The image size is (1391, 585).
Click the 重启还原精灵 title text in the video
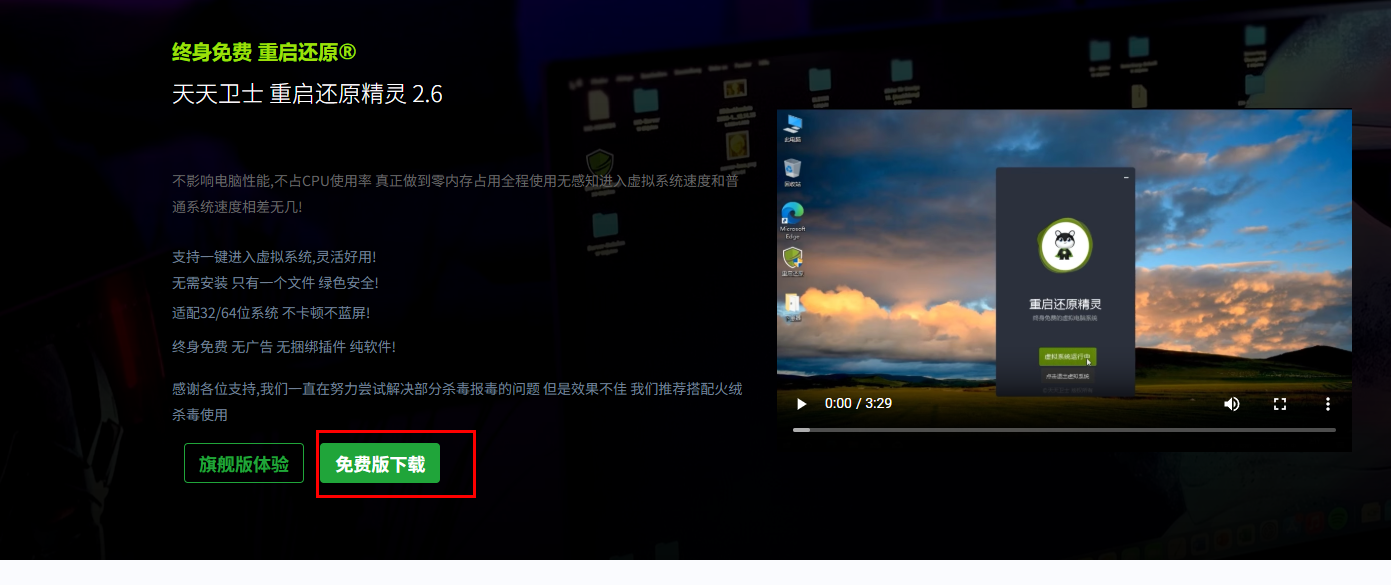click(1065, 304)
